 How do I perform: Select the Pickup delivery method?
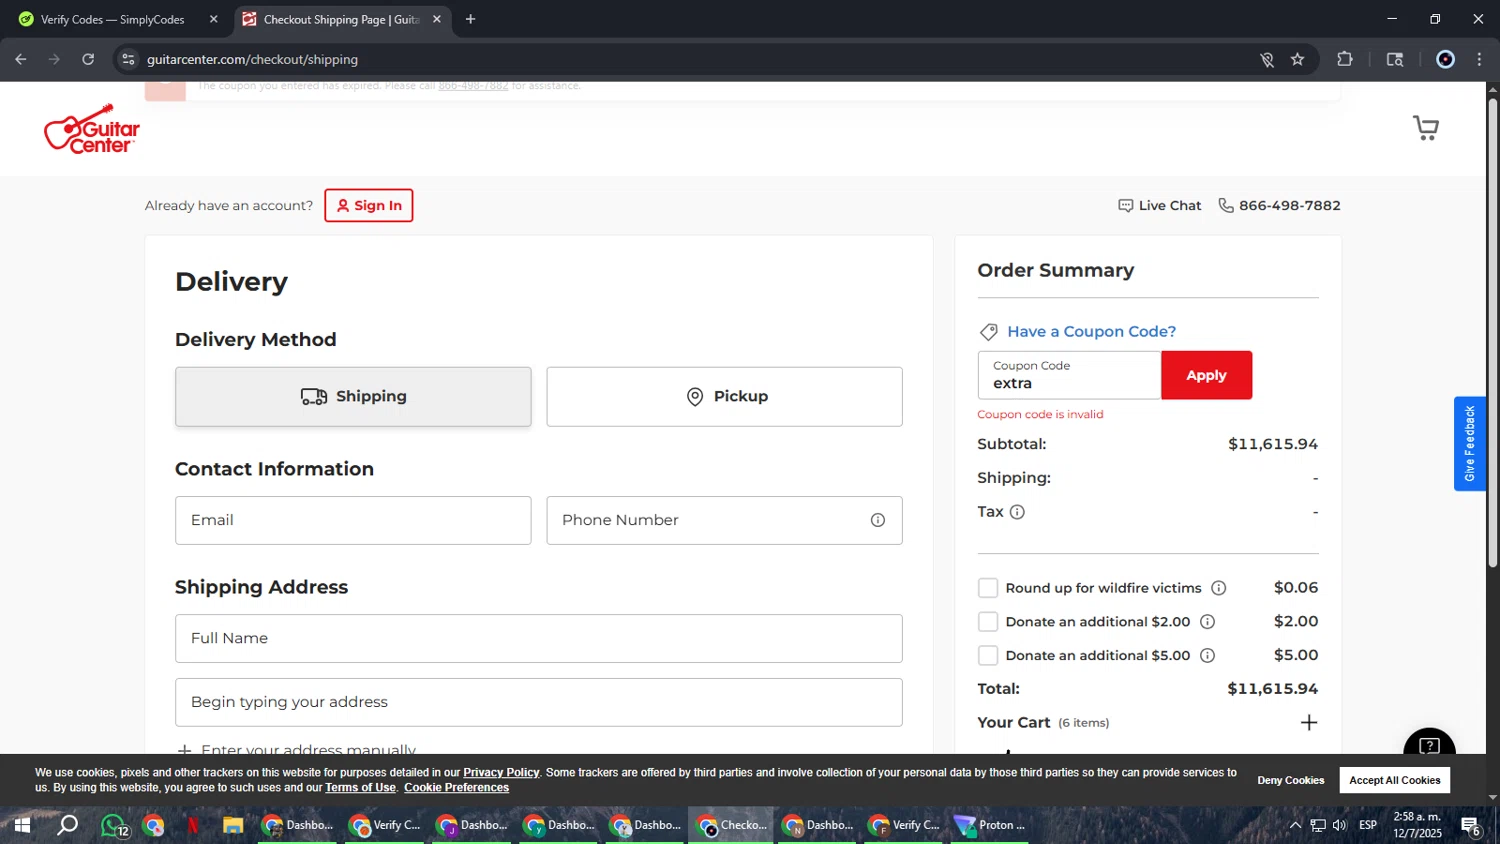click(724, 397)
